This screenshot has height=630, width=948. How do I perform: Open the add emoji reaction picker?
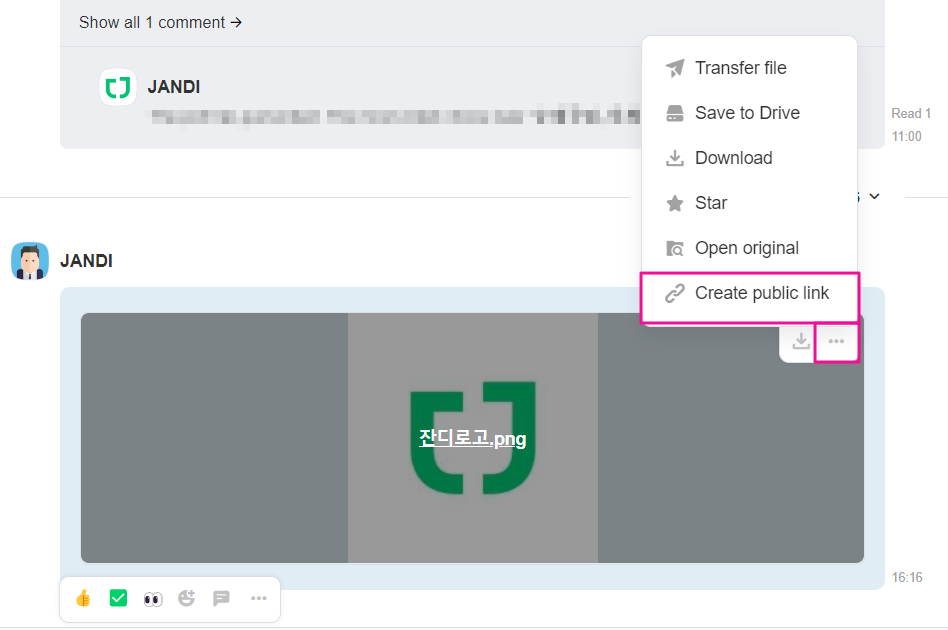click(187, 598)
